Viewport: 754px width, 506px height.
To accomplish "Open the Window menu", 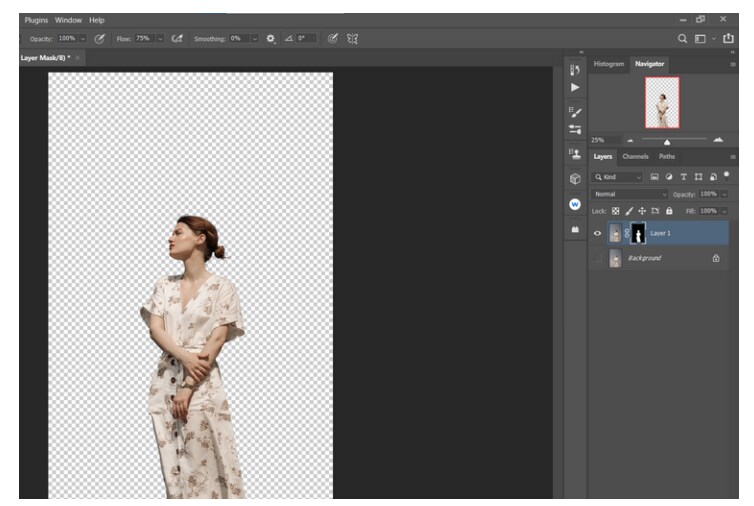I will coord(69,20).
